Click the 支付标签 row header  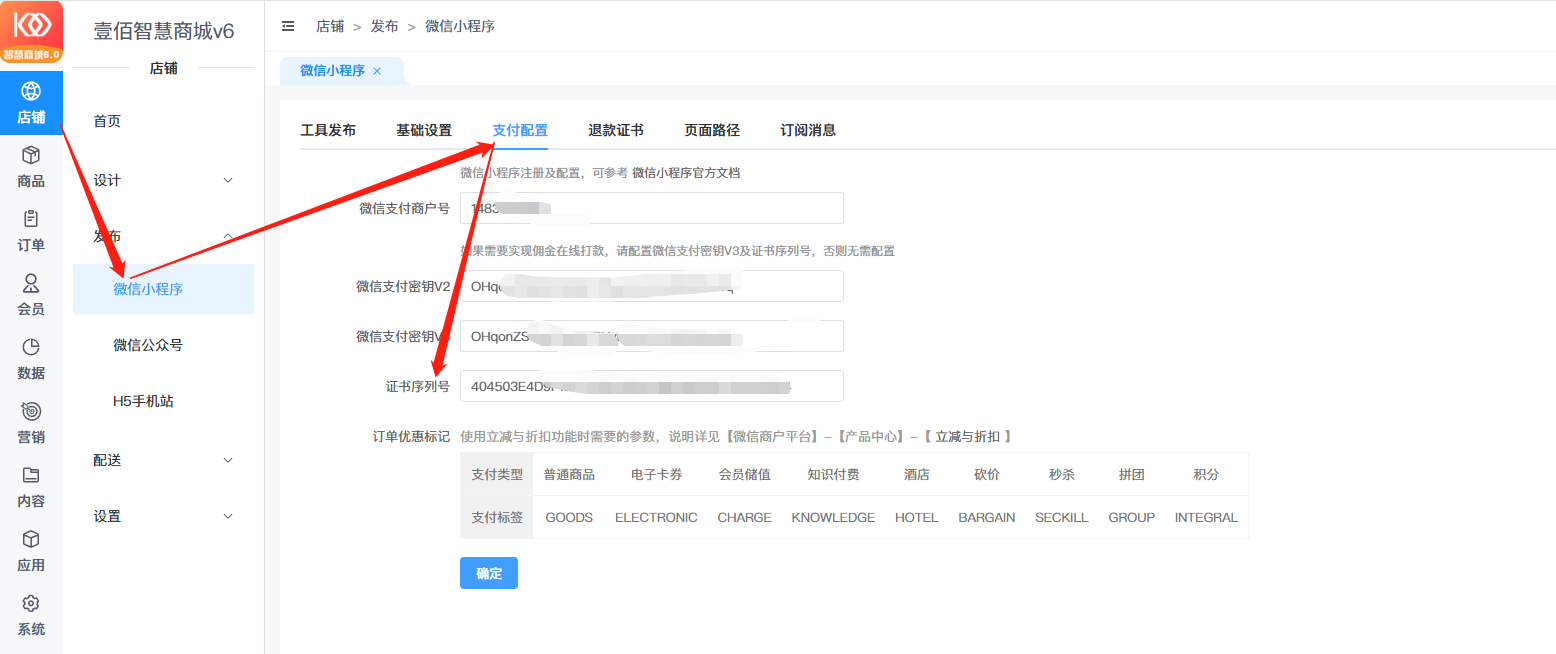pos(497,517)
